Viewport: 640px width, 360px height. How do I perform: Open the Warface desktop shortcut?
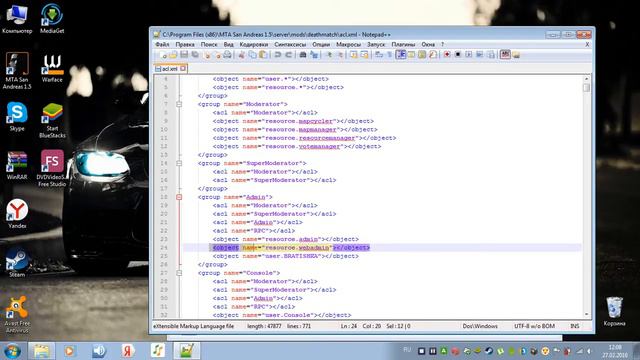coord(52,68)
